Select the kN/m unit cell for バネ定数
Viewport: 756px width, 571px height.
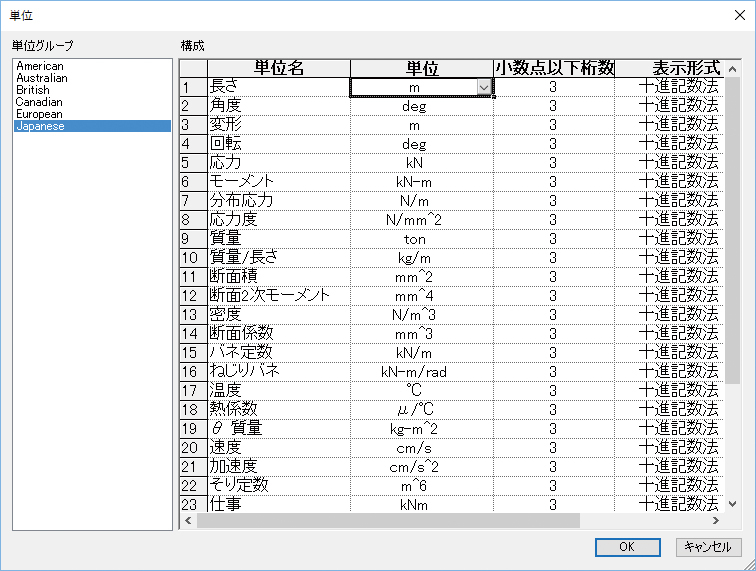pos(422,353)
